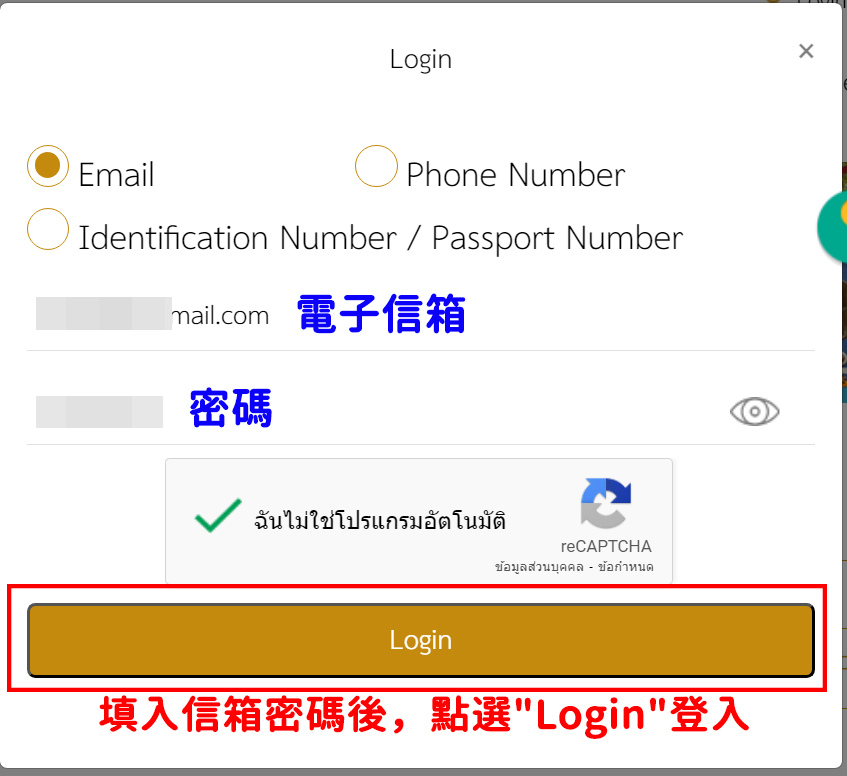Click the reCAPTCHA logo icon
This screenshot has width=847, height=776.
point(606,503)
